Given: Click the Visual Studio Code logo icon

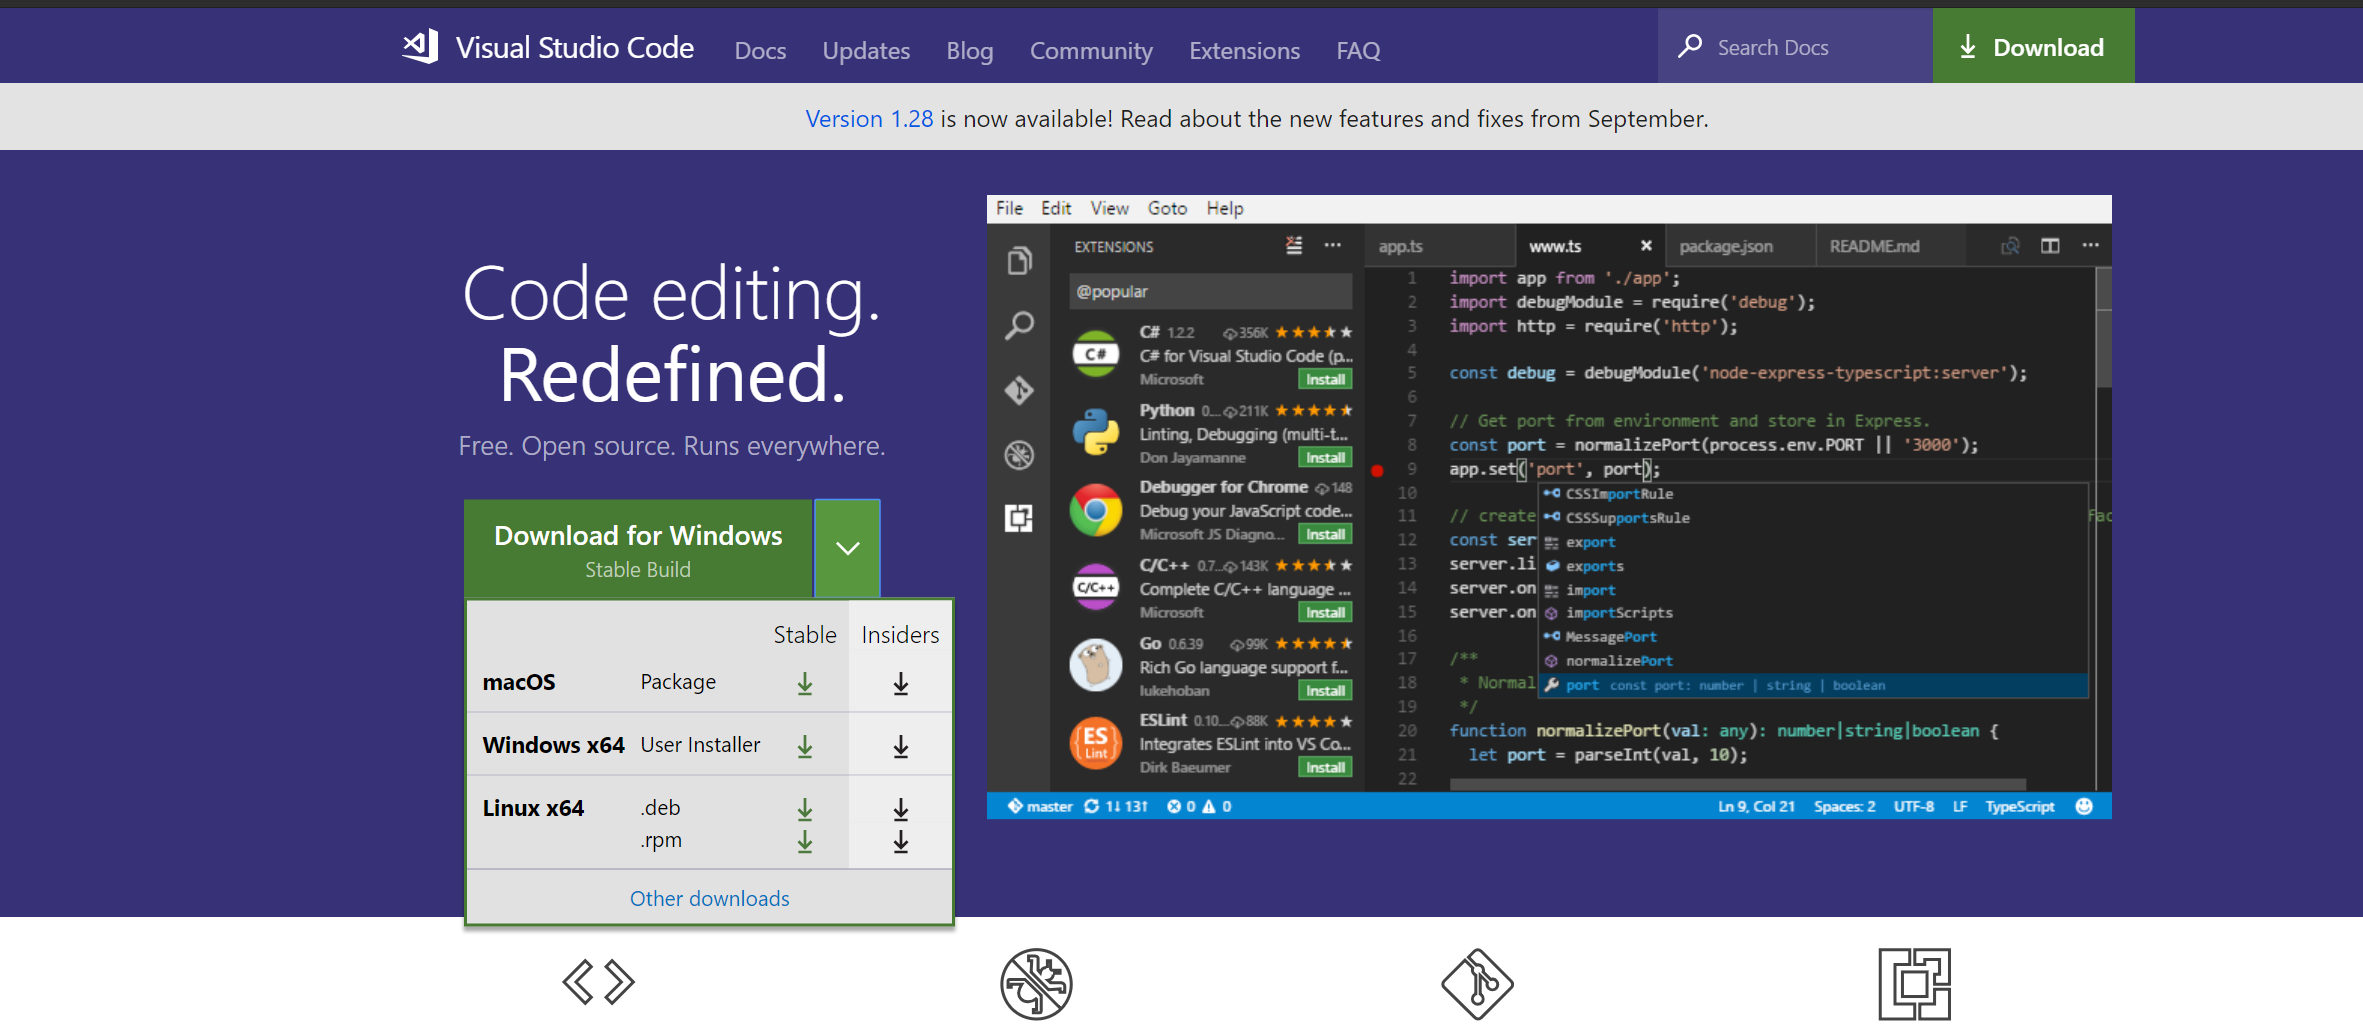Looking at the screenshot, I should click(x=420, y=47).
